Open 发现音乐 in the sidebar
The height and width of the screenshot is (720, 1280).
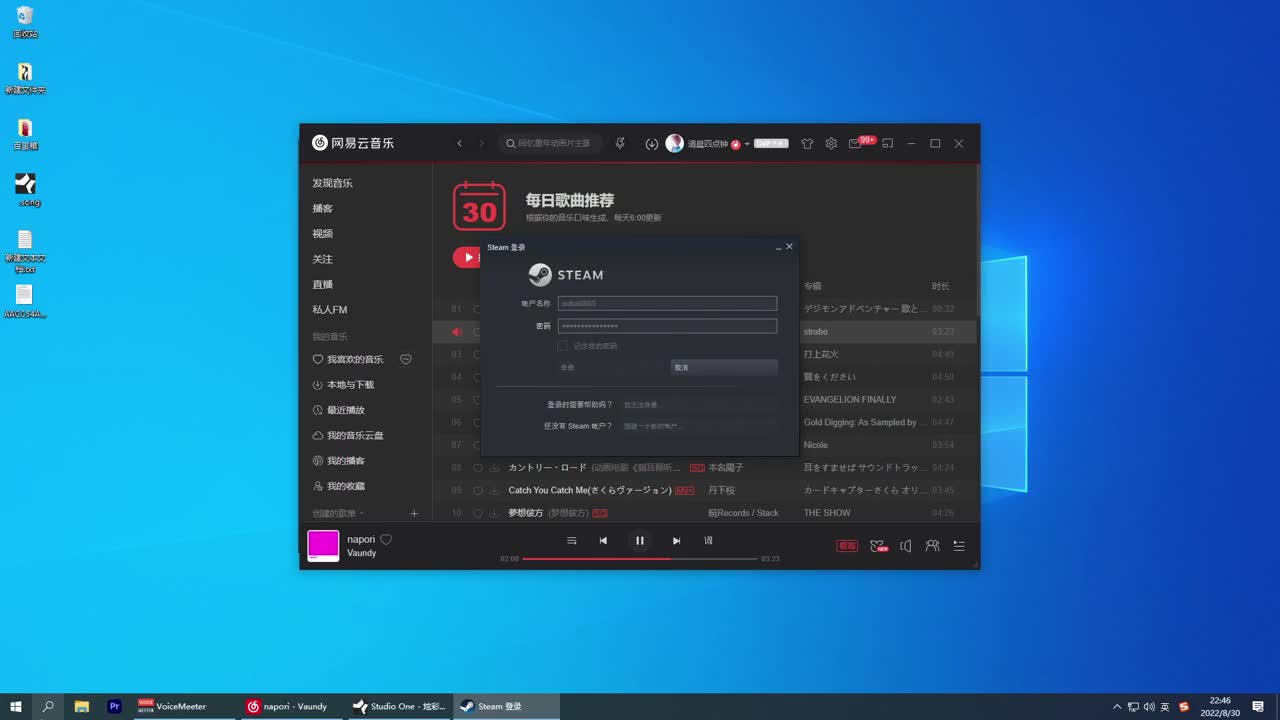(x=333, y=183)
